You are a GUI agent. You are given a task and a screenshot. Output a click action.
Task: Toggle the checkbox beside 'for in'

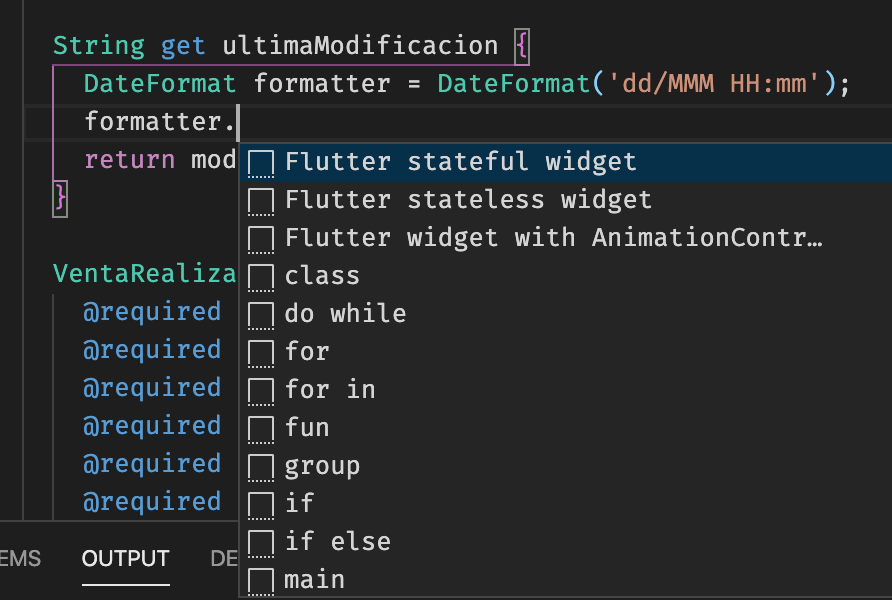point(261,389)
